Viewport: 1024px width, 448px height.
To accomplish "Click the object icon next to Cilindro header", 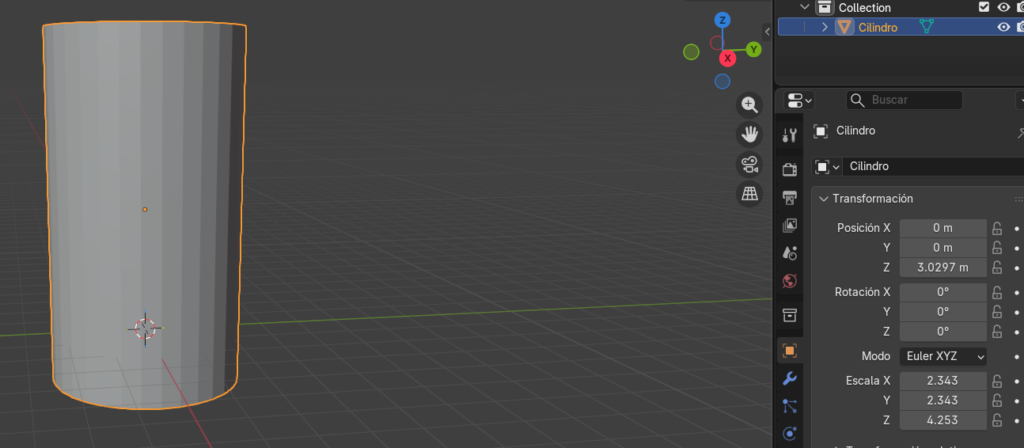I will coord(820,131).
